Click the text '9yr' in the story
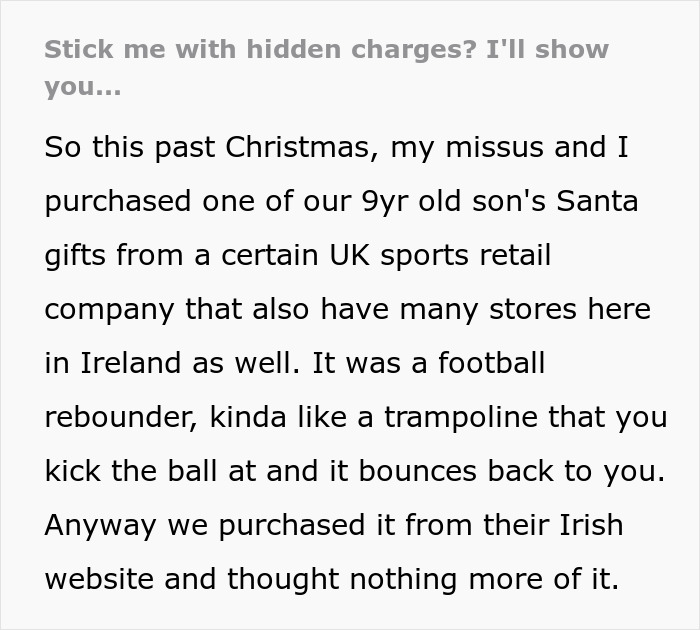 [x=383, y=201]
